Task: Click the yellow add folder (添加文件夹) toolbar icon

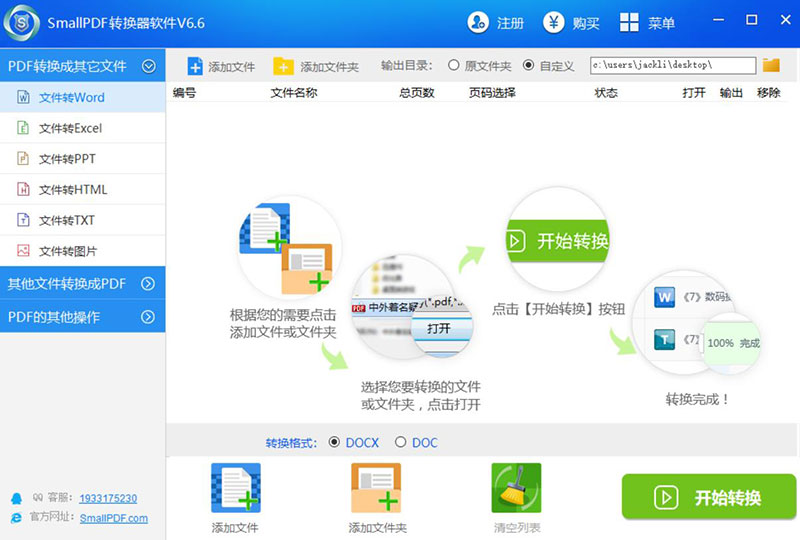Action: point(283,66)
